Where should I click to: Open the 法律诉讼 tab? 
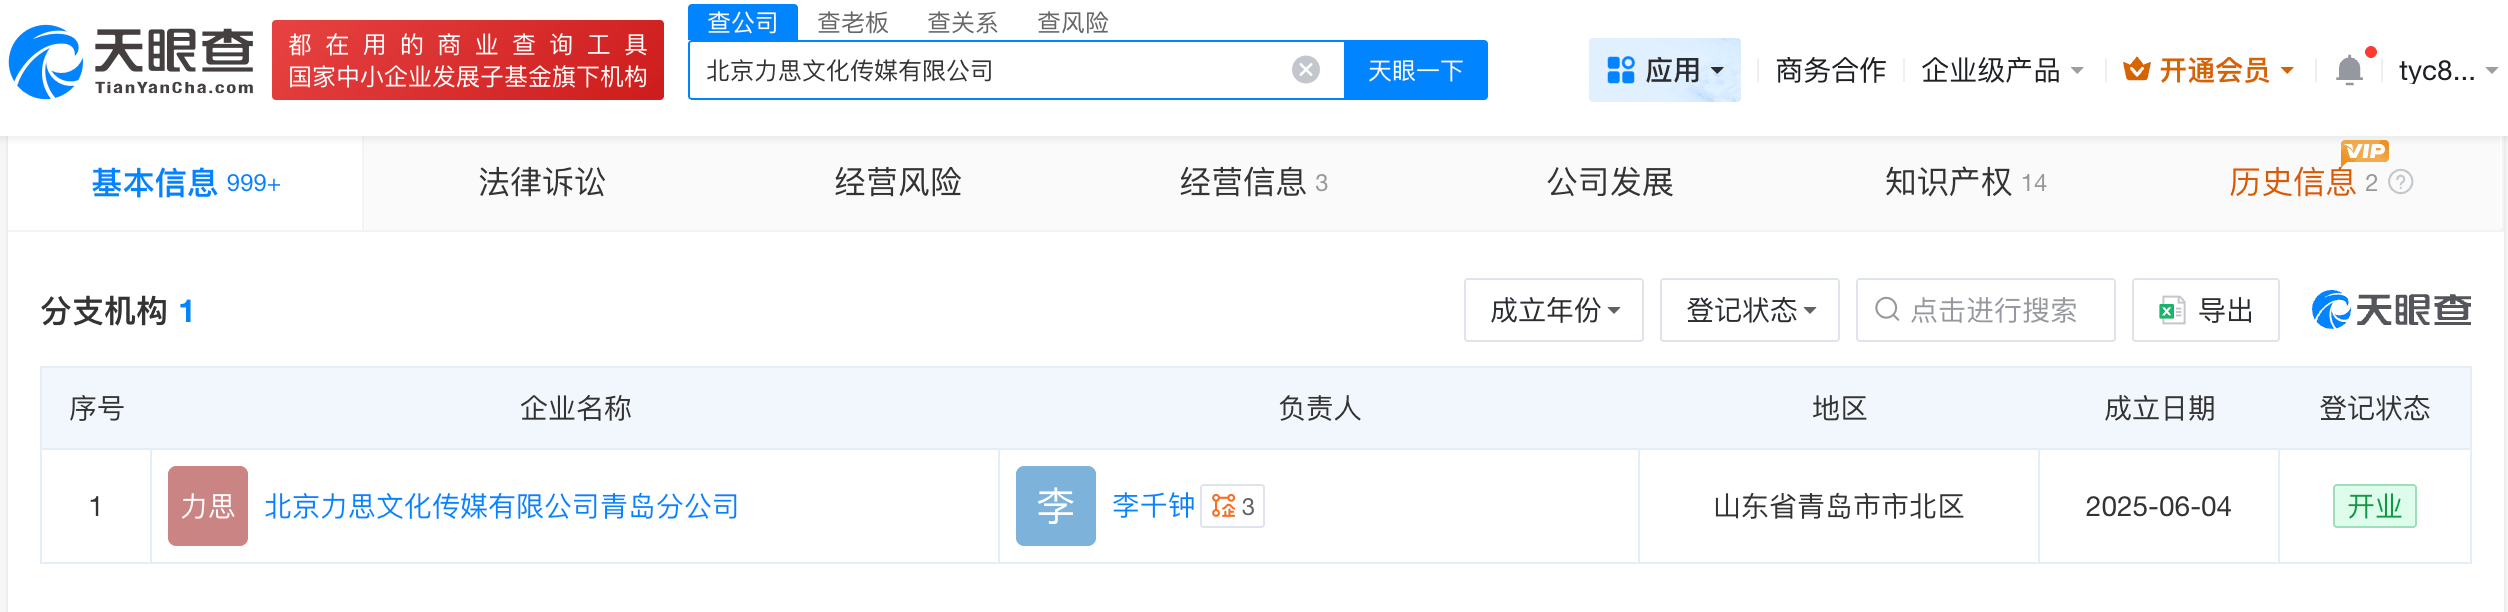tap(541, 183)
